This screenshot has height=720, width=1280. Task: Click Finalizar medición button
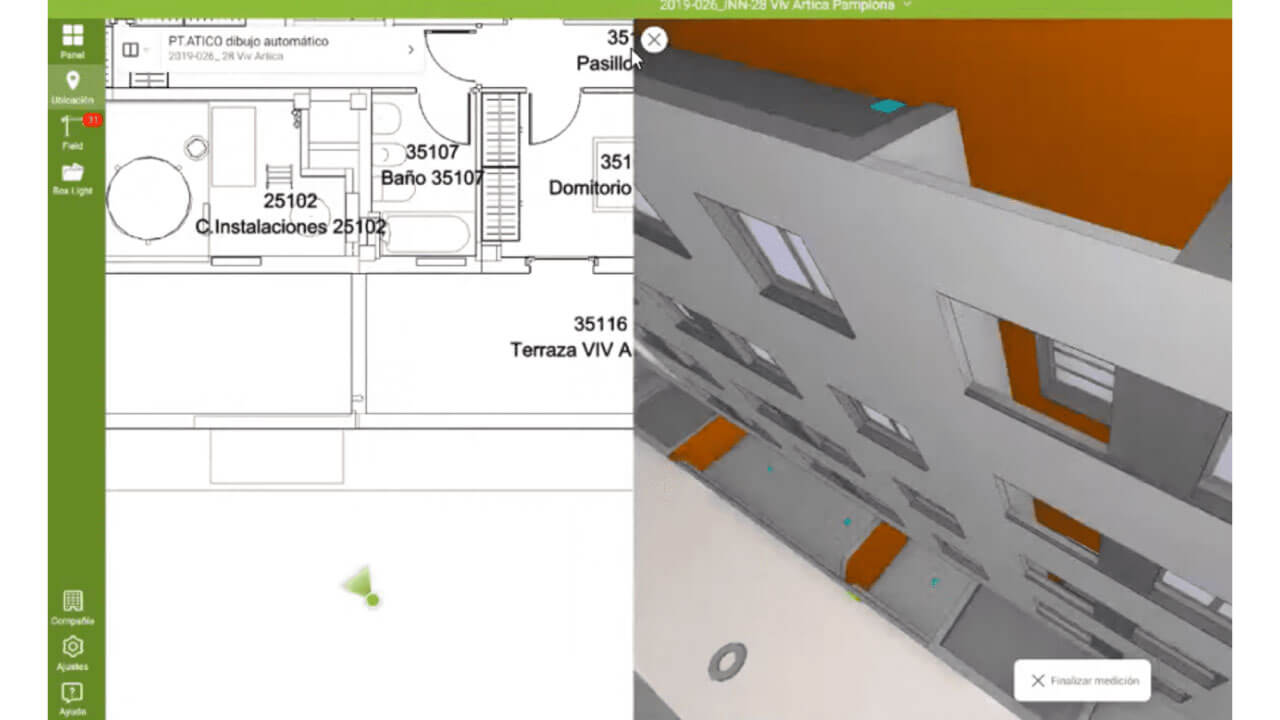pyautogui.click(x=1082, y=680)
